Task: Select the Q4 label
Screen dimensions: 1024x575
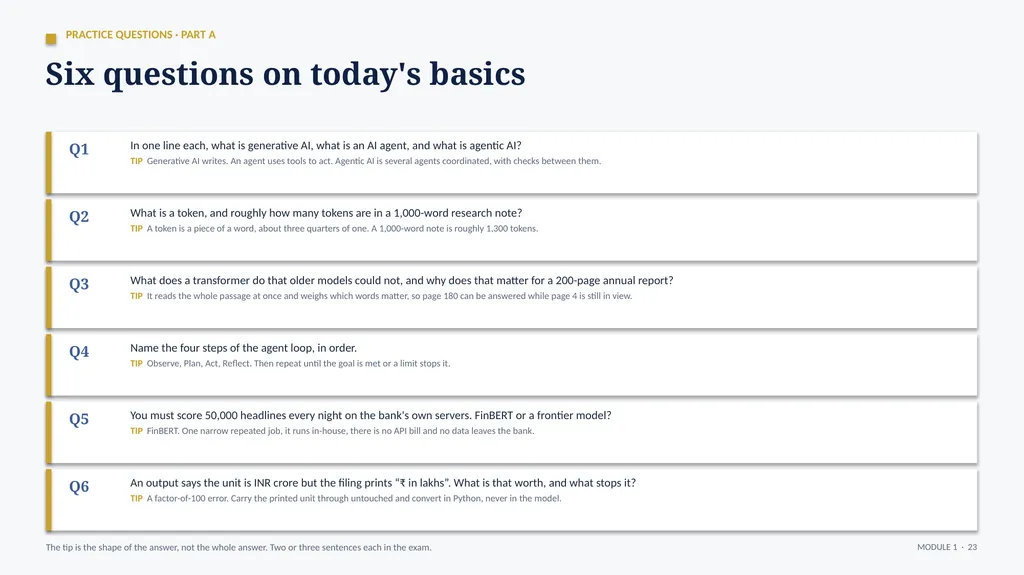Action: coord(79,352)
